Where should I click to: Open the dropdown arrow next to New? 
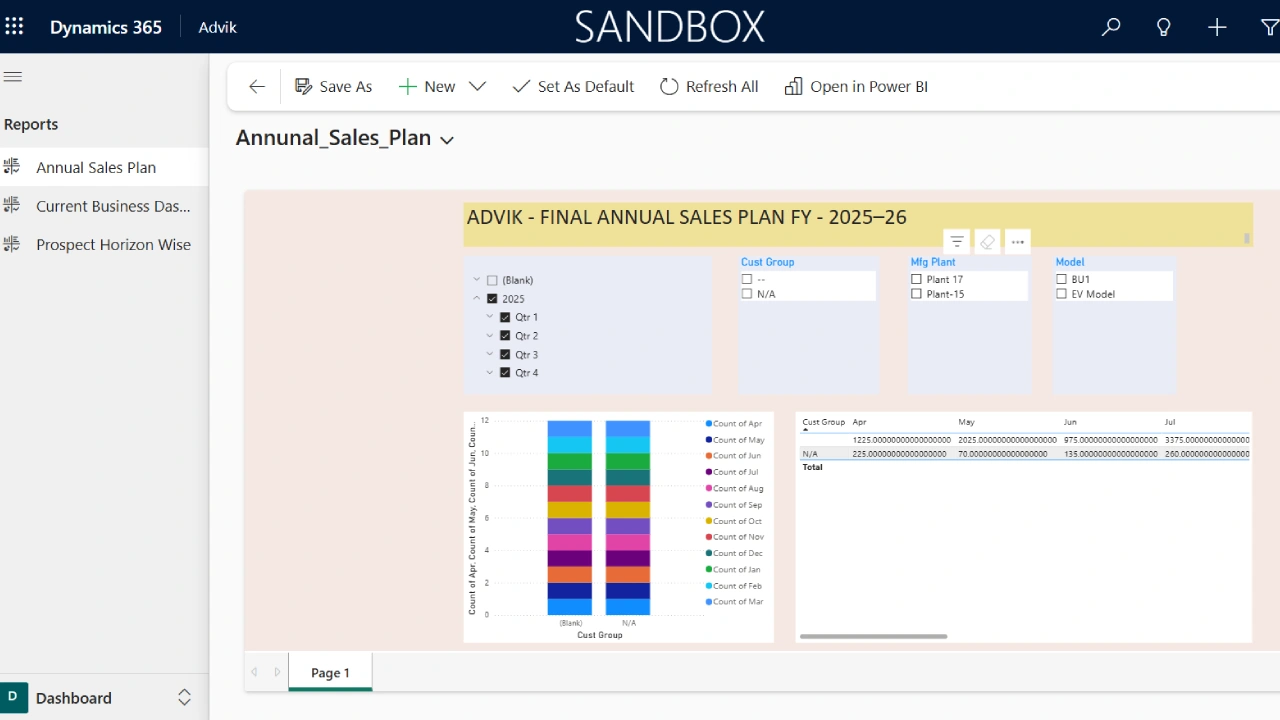[477, 87]
